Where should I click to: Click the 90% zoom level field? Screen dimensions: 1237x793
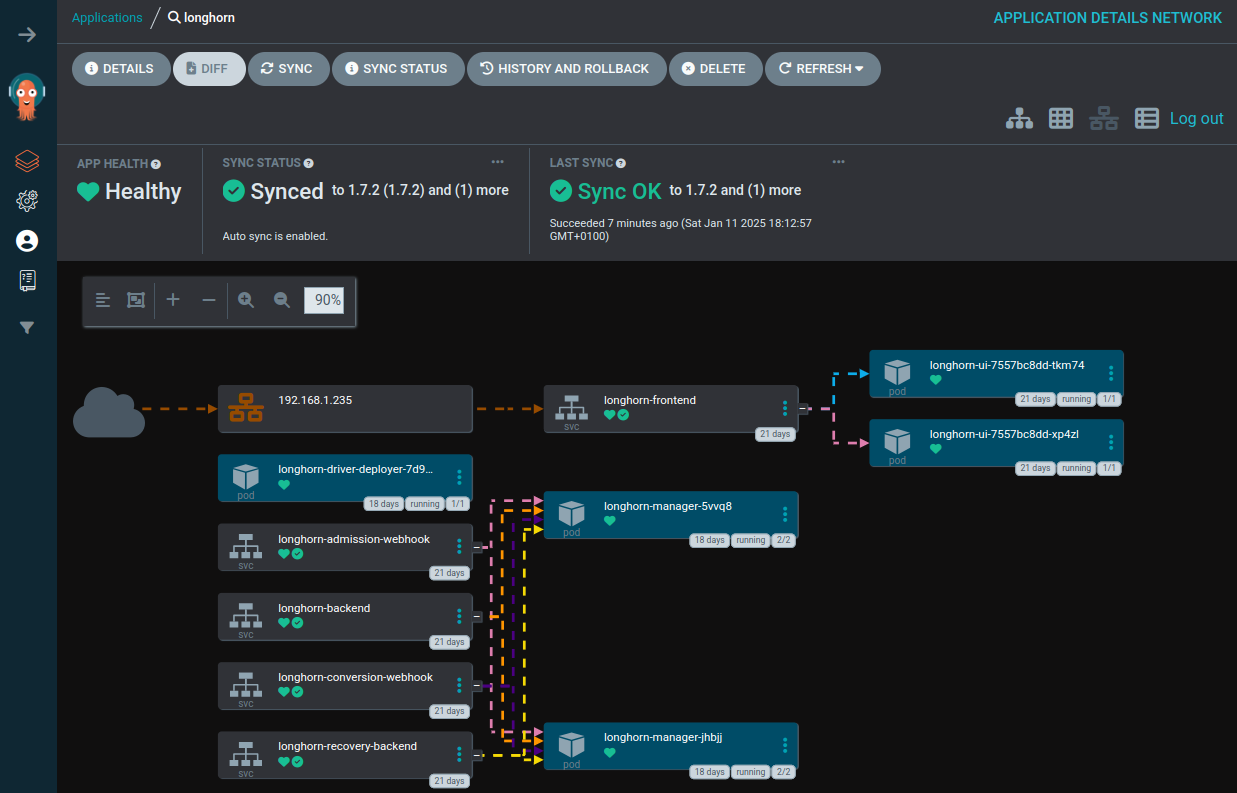(324, 300)
